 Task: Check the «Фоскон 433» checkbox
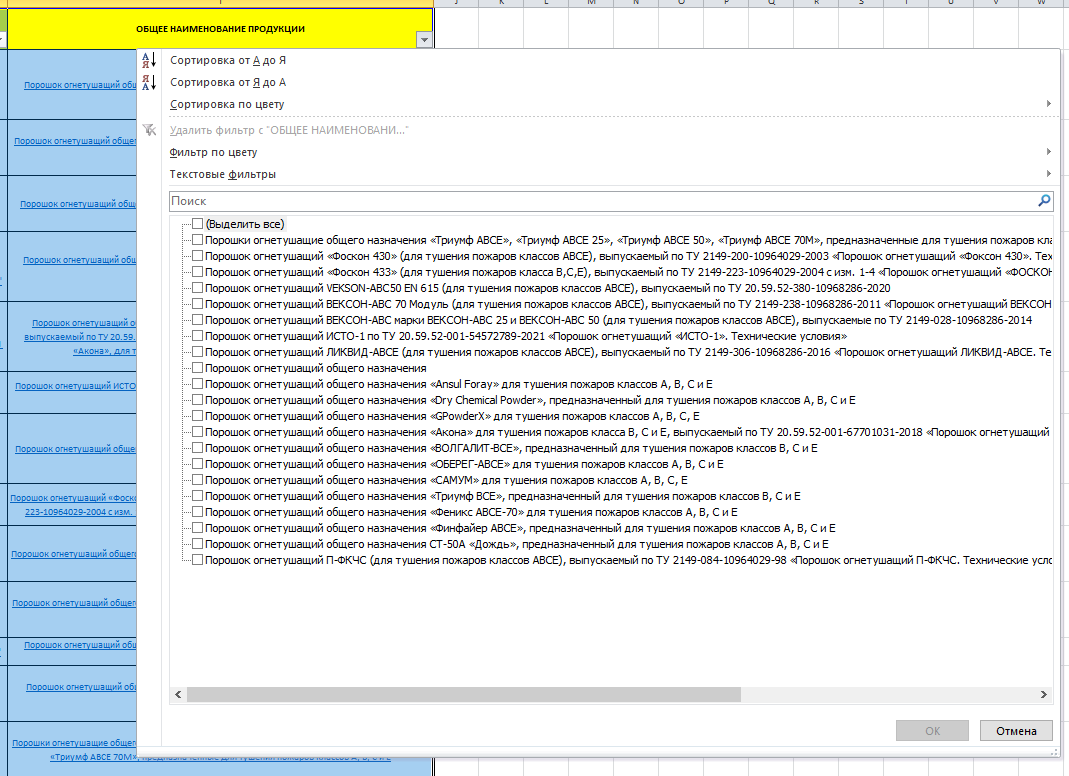point(197,272)
